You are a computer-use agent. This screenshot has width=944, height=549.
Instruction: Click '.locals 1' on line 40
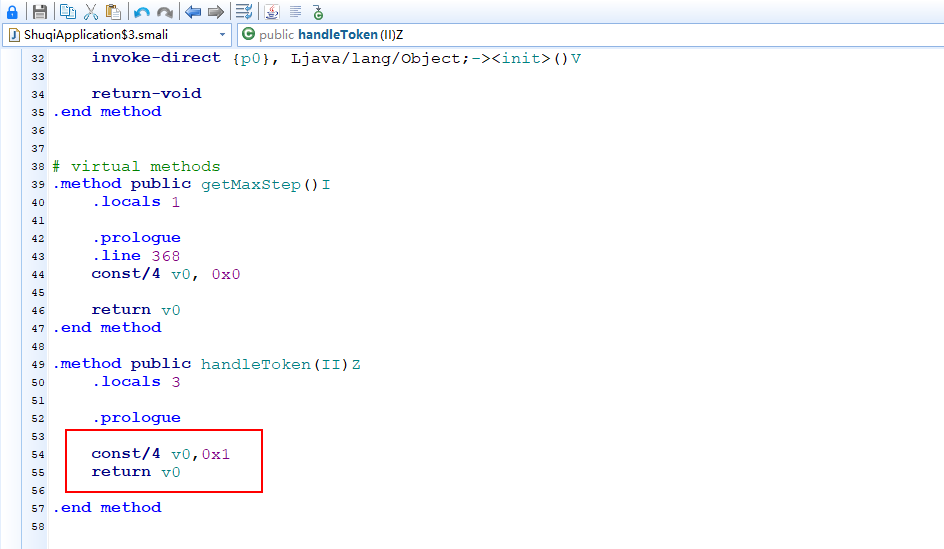pos(136,202)
